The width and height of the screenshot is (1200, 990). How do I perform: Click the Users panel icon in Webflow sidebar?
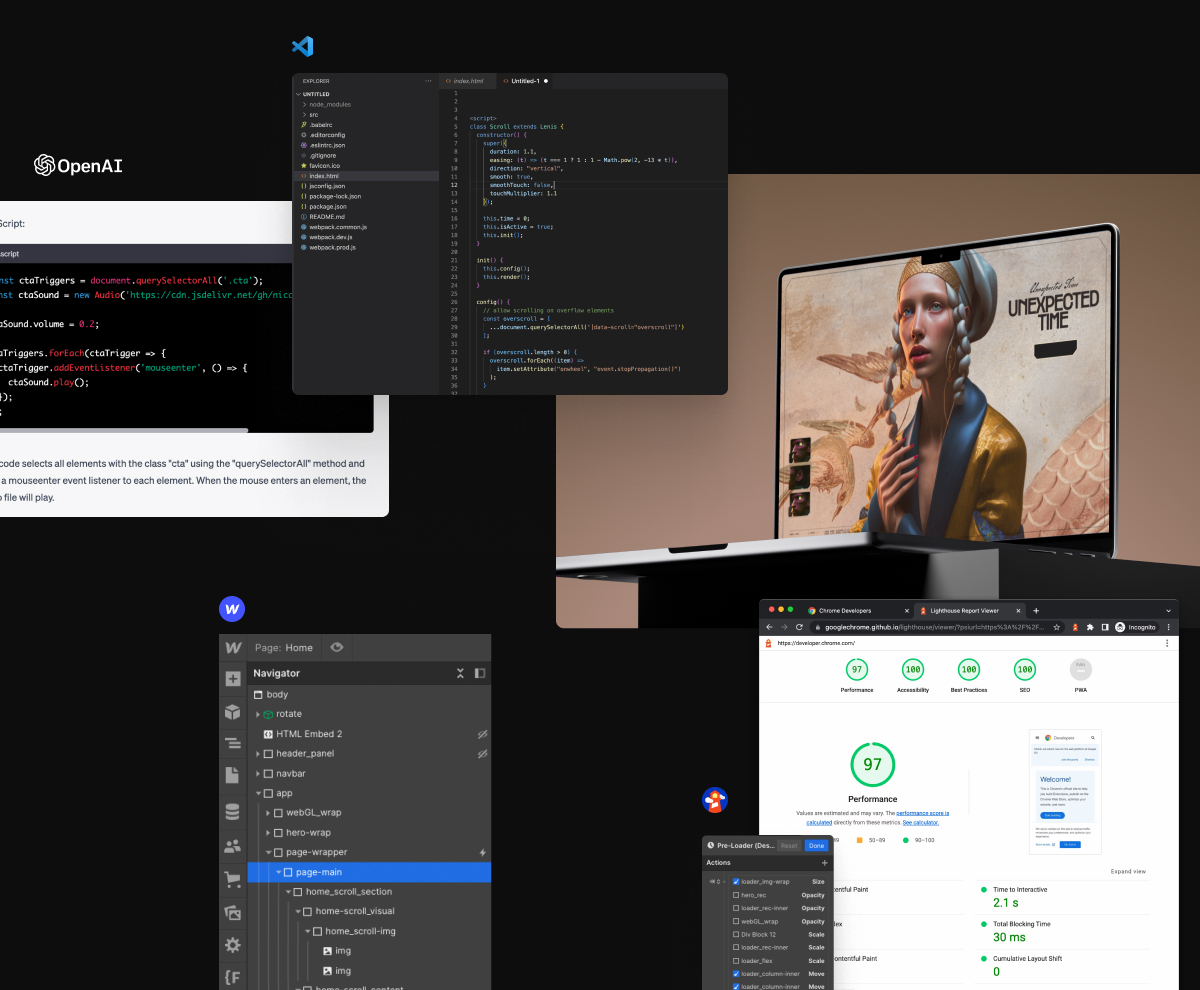[233, 845]
